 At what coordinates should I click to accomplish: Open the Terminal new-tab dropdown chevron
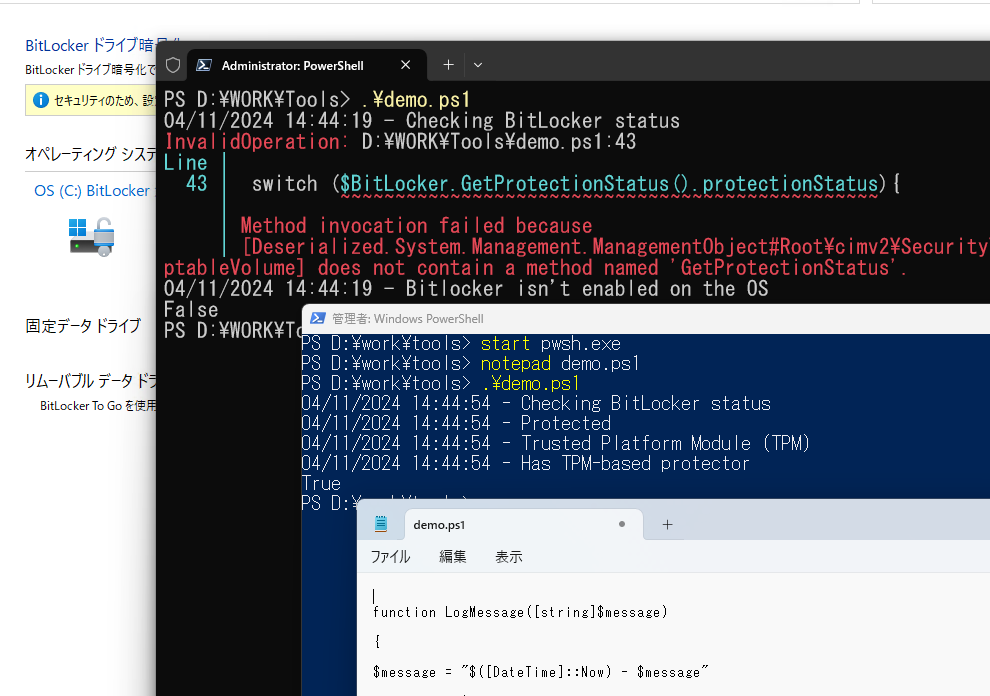tap(478, 64)
